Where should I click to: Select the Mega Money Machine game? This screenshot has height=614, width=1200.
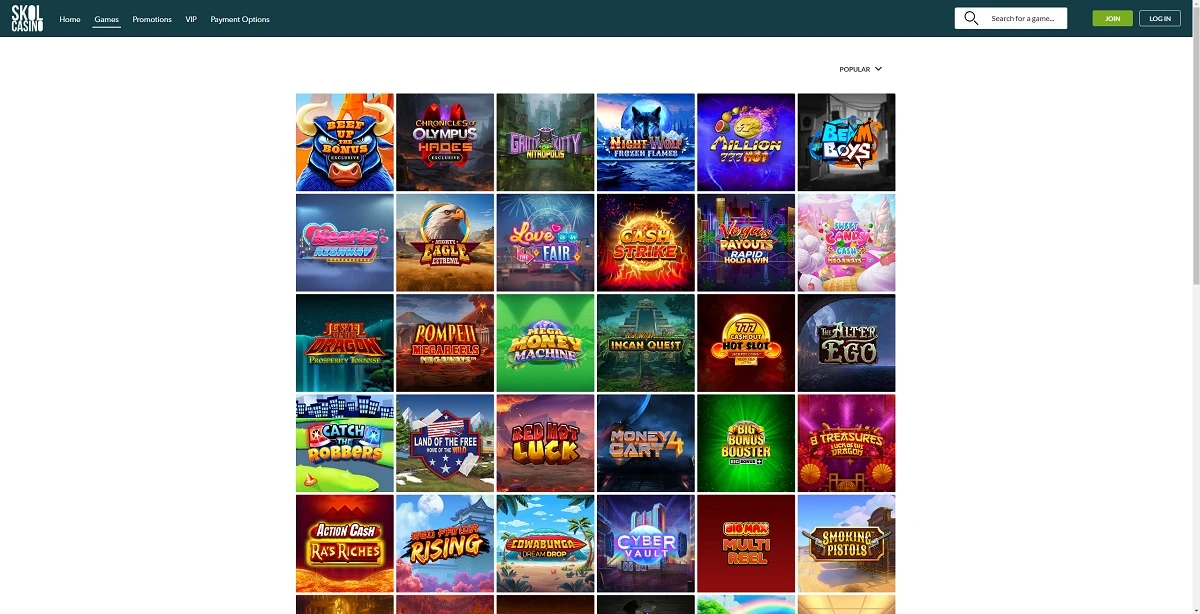tap(546, 342)
